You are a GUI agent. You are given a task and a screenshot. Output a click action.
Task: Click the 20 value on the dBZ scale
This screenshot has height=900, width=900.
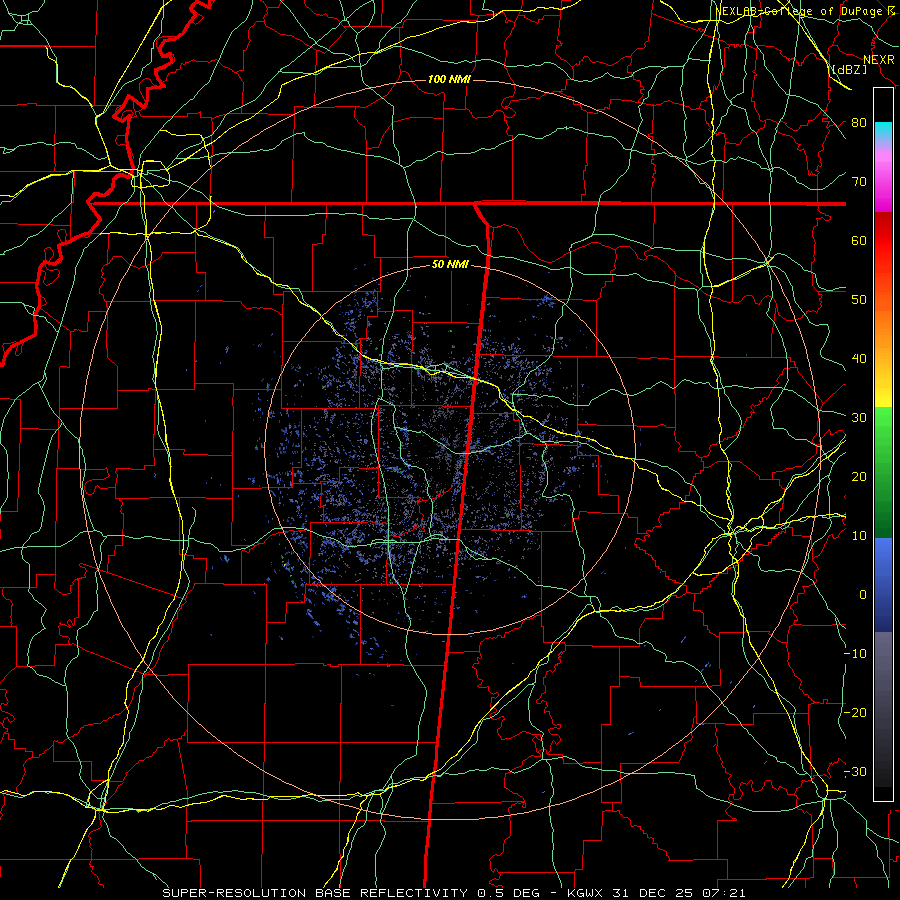pyautogui.click(x=859, y=476)
